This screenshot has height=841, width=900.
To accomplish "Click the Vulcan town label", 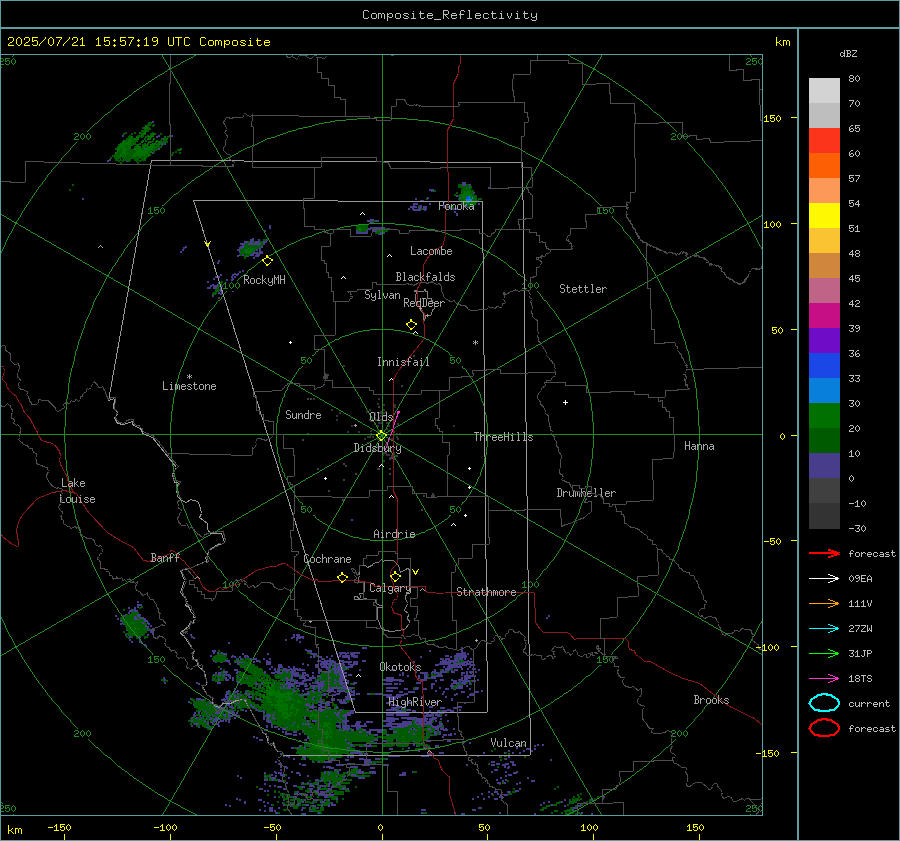I will pyautogui.click(x=508, y=743).
